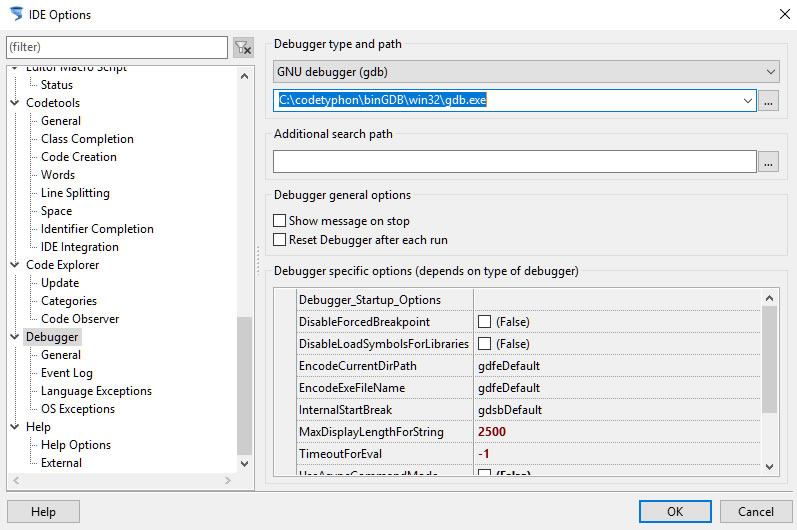Click the properties grid scrollbar thumb

click(770, 360)
